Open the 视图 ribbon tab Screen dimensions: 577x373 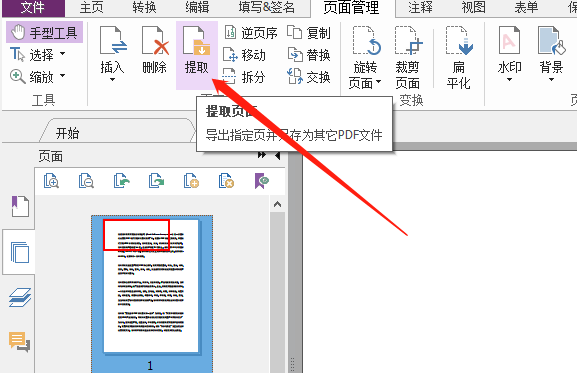(x=474, y=7)
